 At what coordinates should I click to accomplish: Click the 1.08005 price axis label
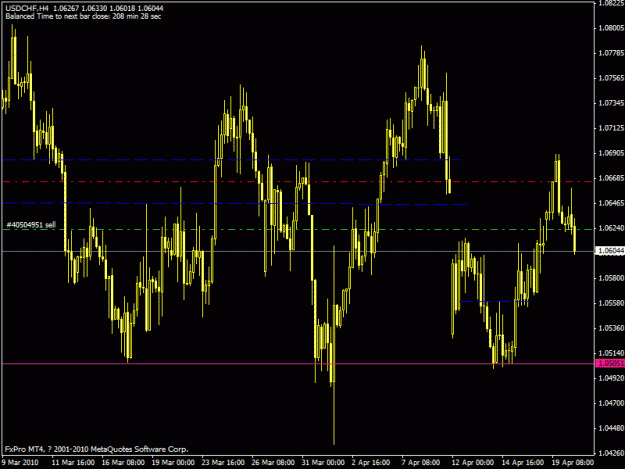(611, 28)
